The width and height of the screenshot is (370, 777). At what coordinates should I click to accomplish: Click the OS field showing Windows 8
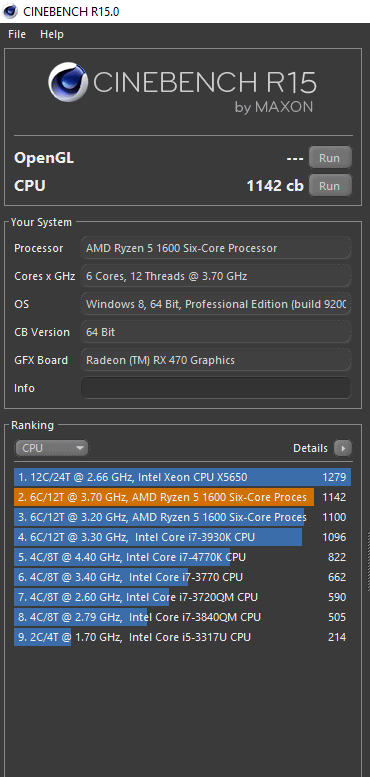[x=216, y=304]
